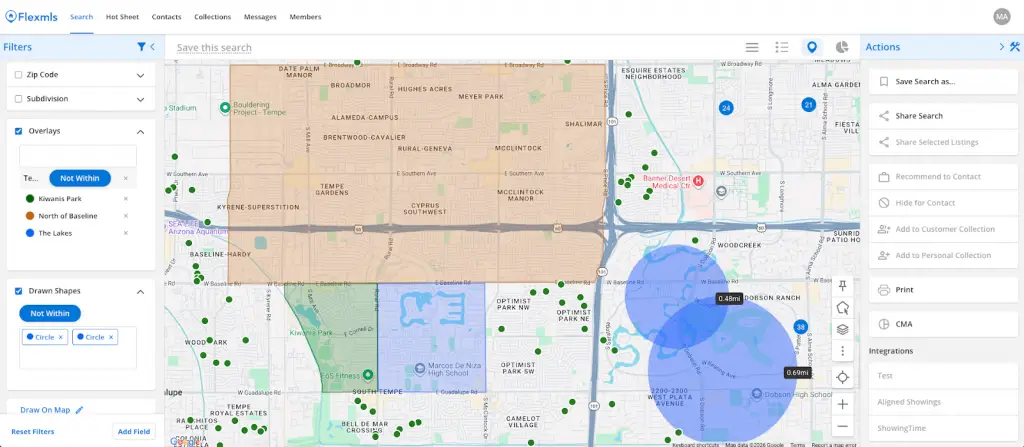
Task: Zoom in on the map
Action: (842, 405)
